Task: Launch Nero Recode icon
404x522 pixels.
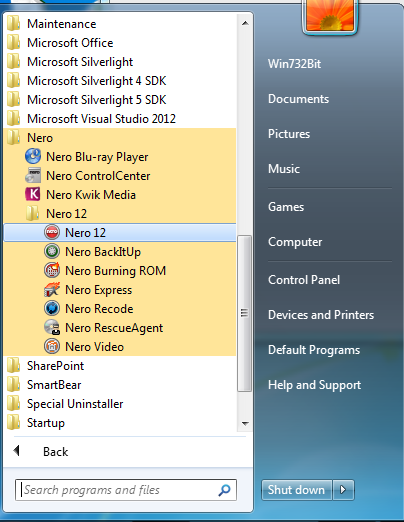Action: tap(52, 309)
